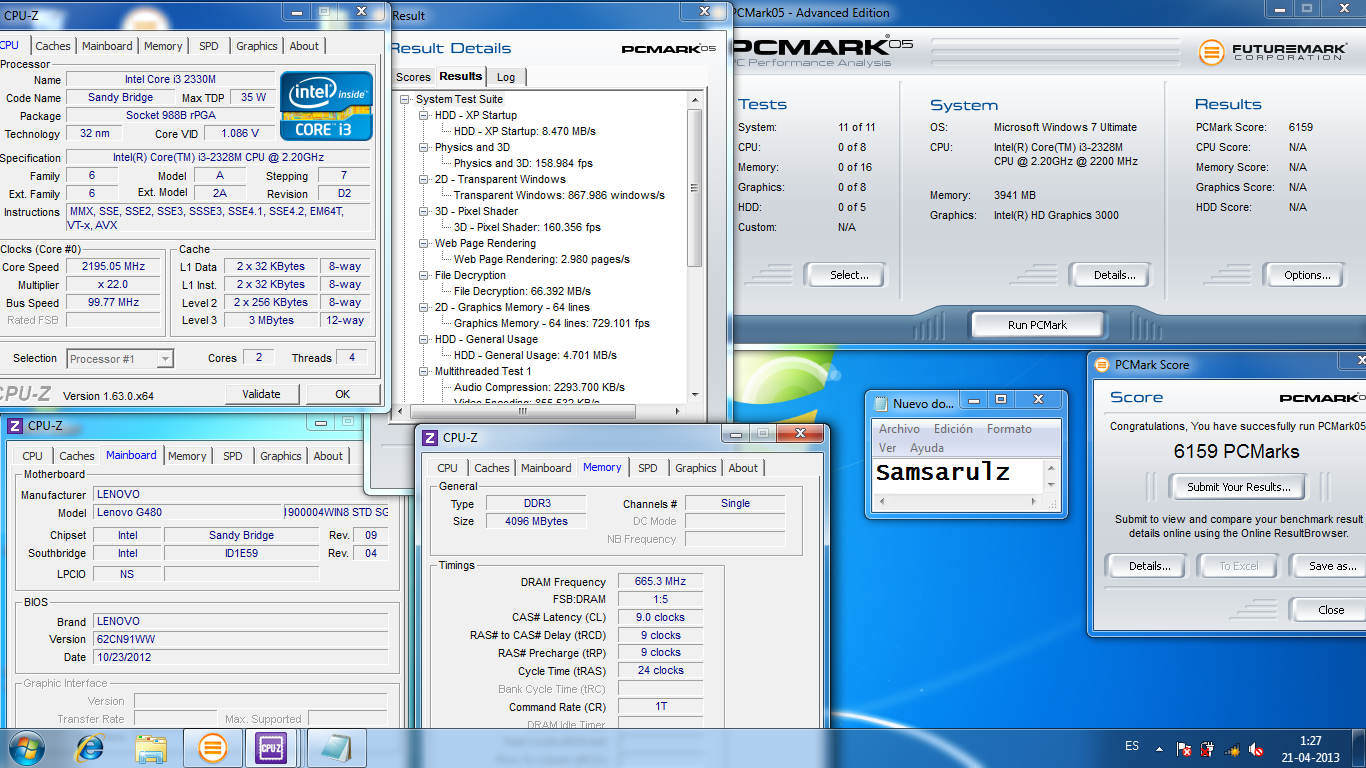Click the ES language indicator on taskbar
The image size is (1366, 768).
(x=1132, y=746)
